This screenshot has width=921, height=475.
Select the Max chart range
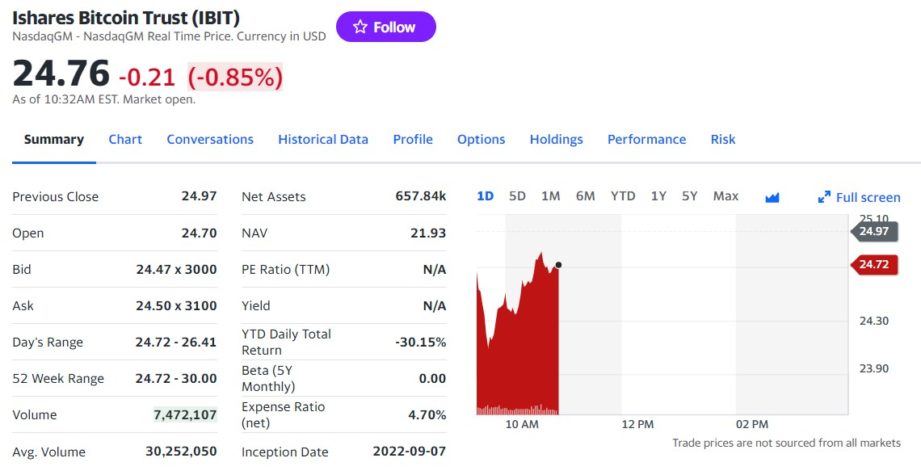pyautogui.click(x=725, y=196)
